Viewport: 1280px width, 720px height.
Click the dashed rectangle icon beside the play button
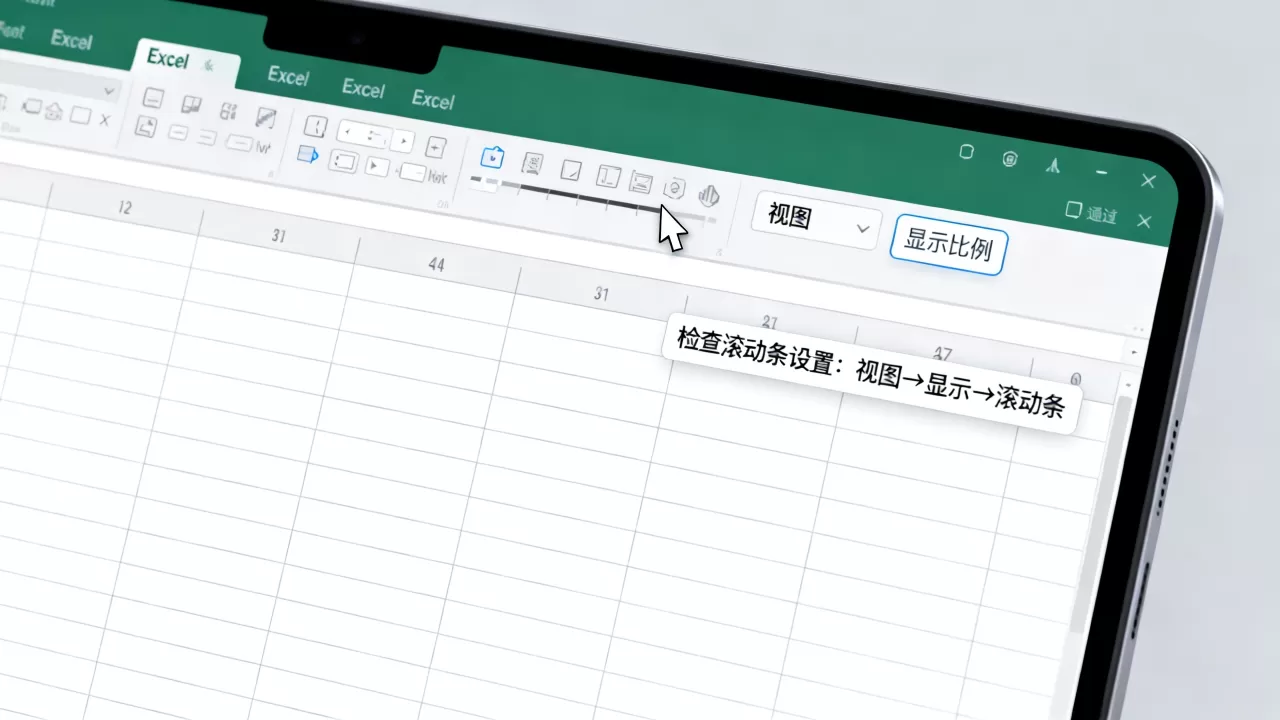pos(343,162)
